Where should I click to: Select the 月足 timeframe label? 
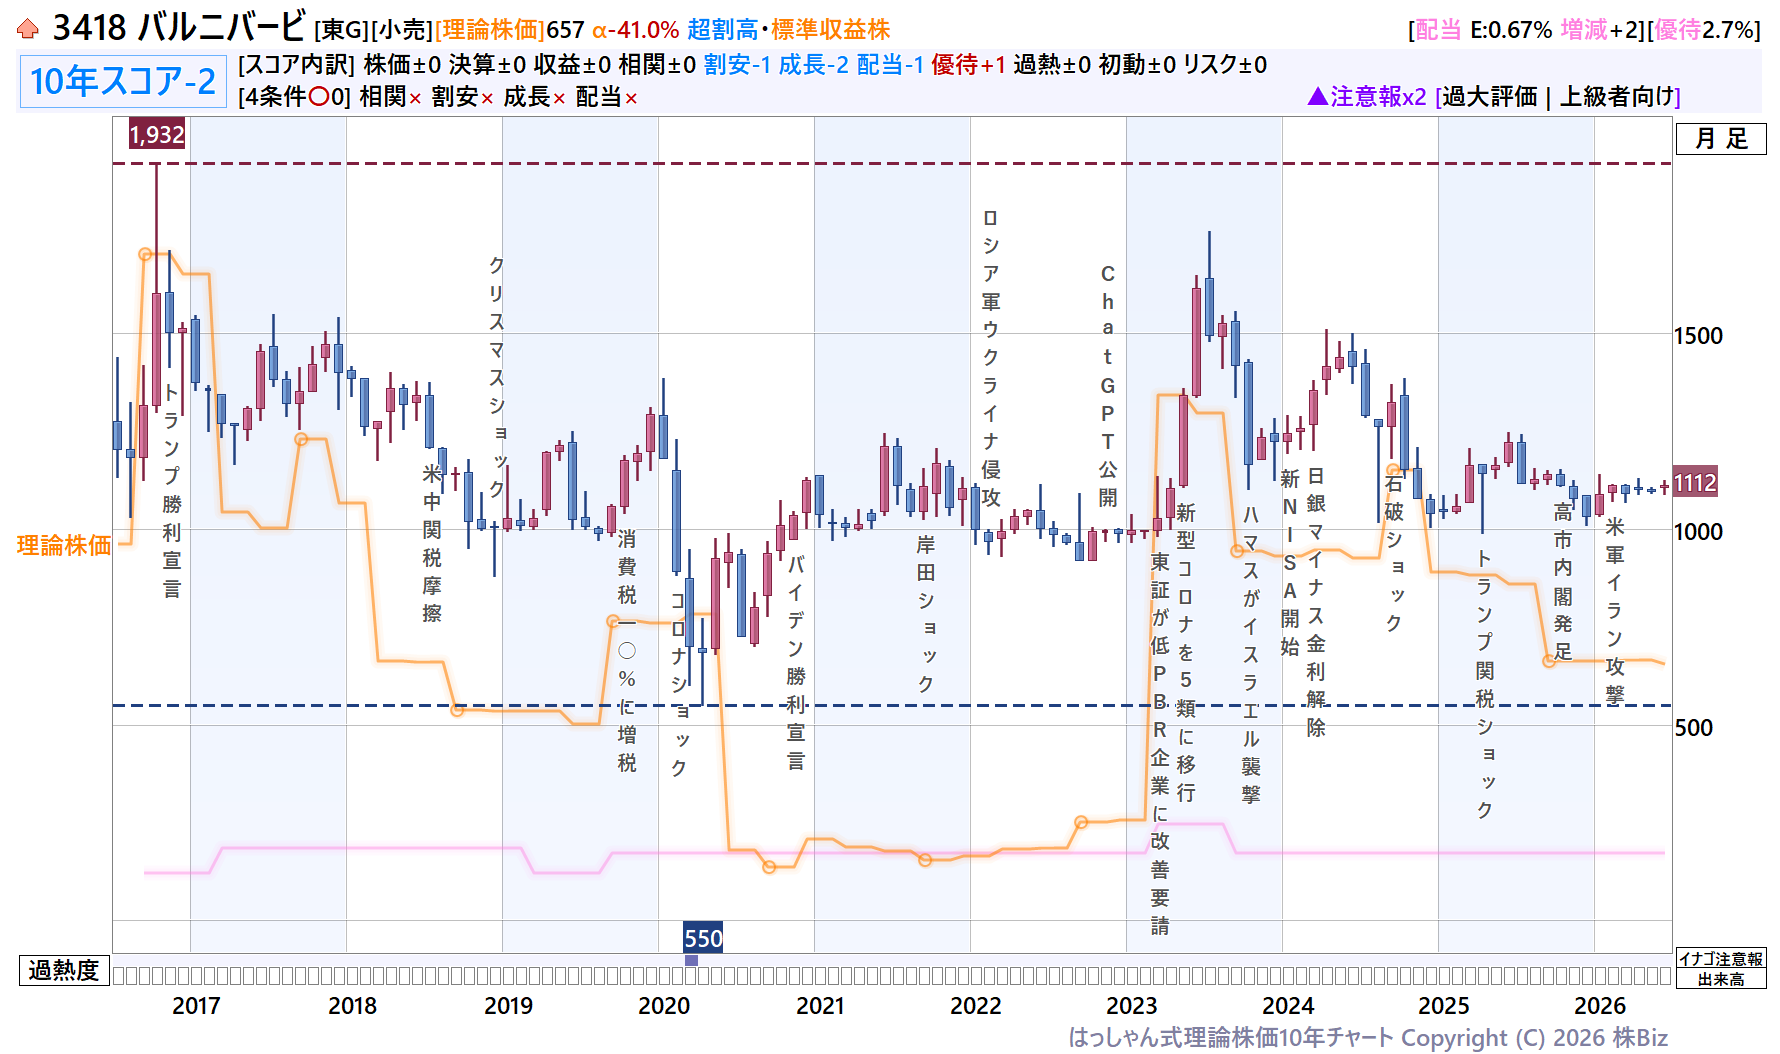click(x=1721, y=138)
